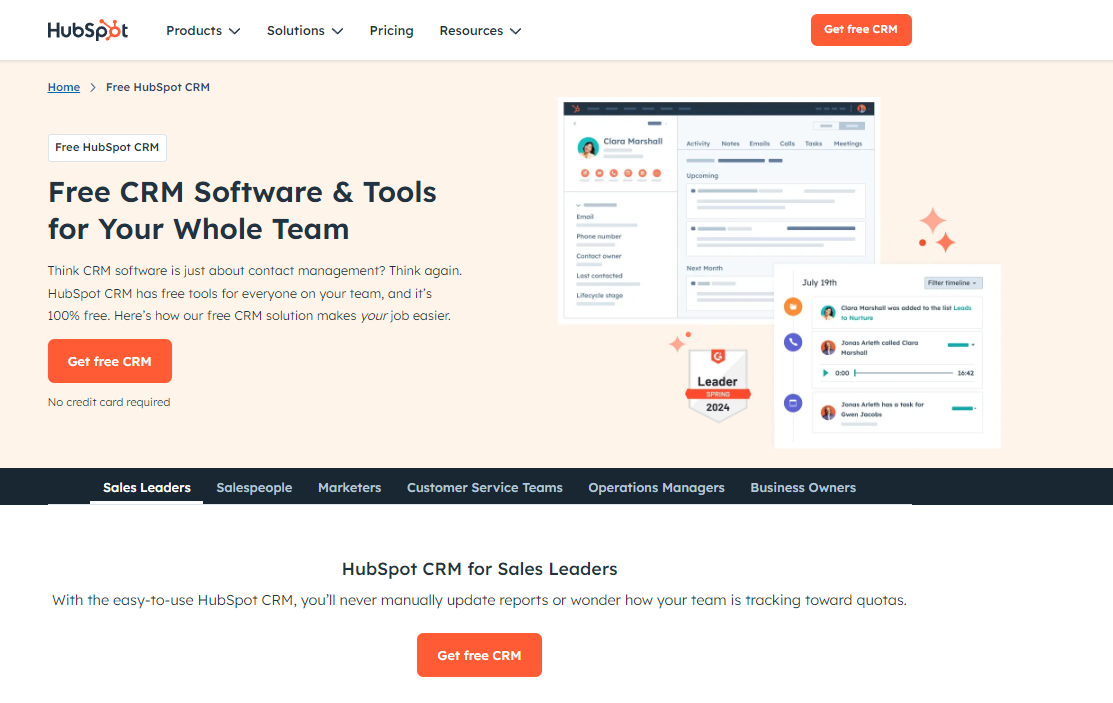Click the sprocket icon in illustration top bar
This screenshot has width=1113, height=703.
coord(576,109)
